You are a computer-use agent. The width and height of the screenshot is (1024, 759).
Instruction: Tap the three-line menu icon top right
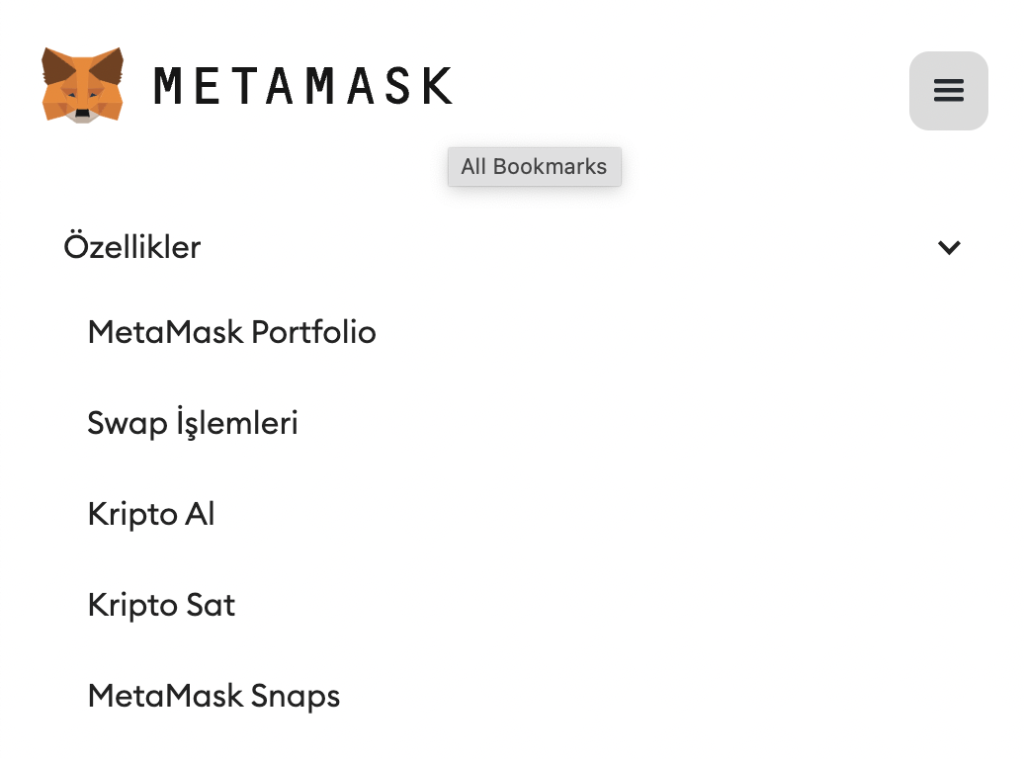[x=947, y=90]
